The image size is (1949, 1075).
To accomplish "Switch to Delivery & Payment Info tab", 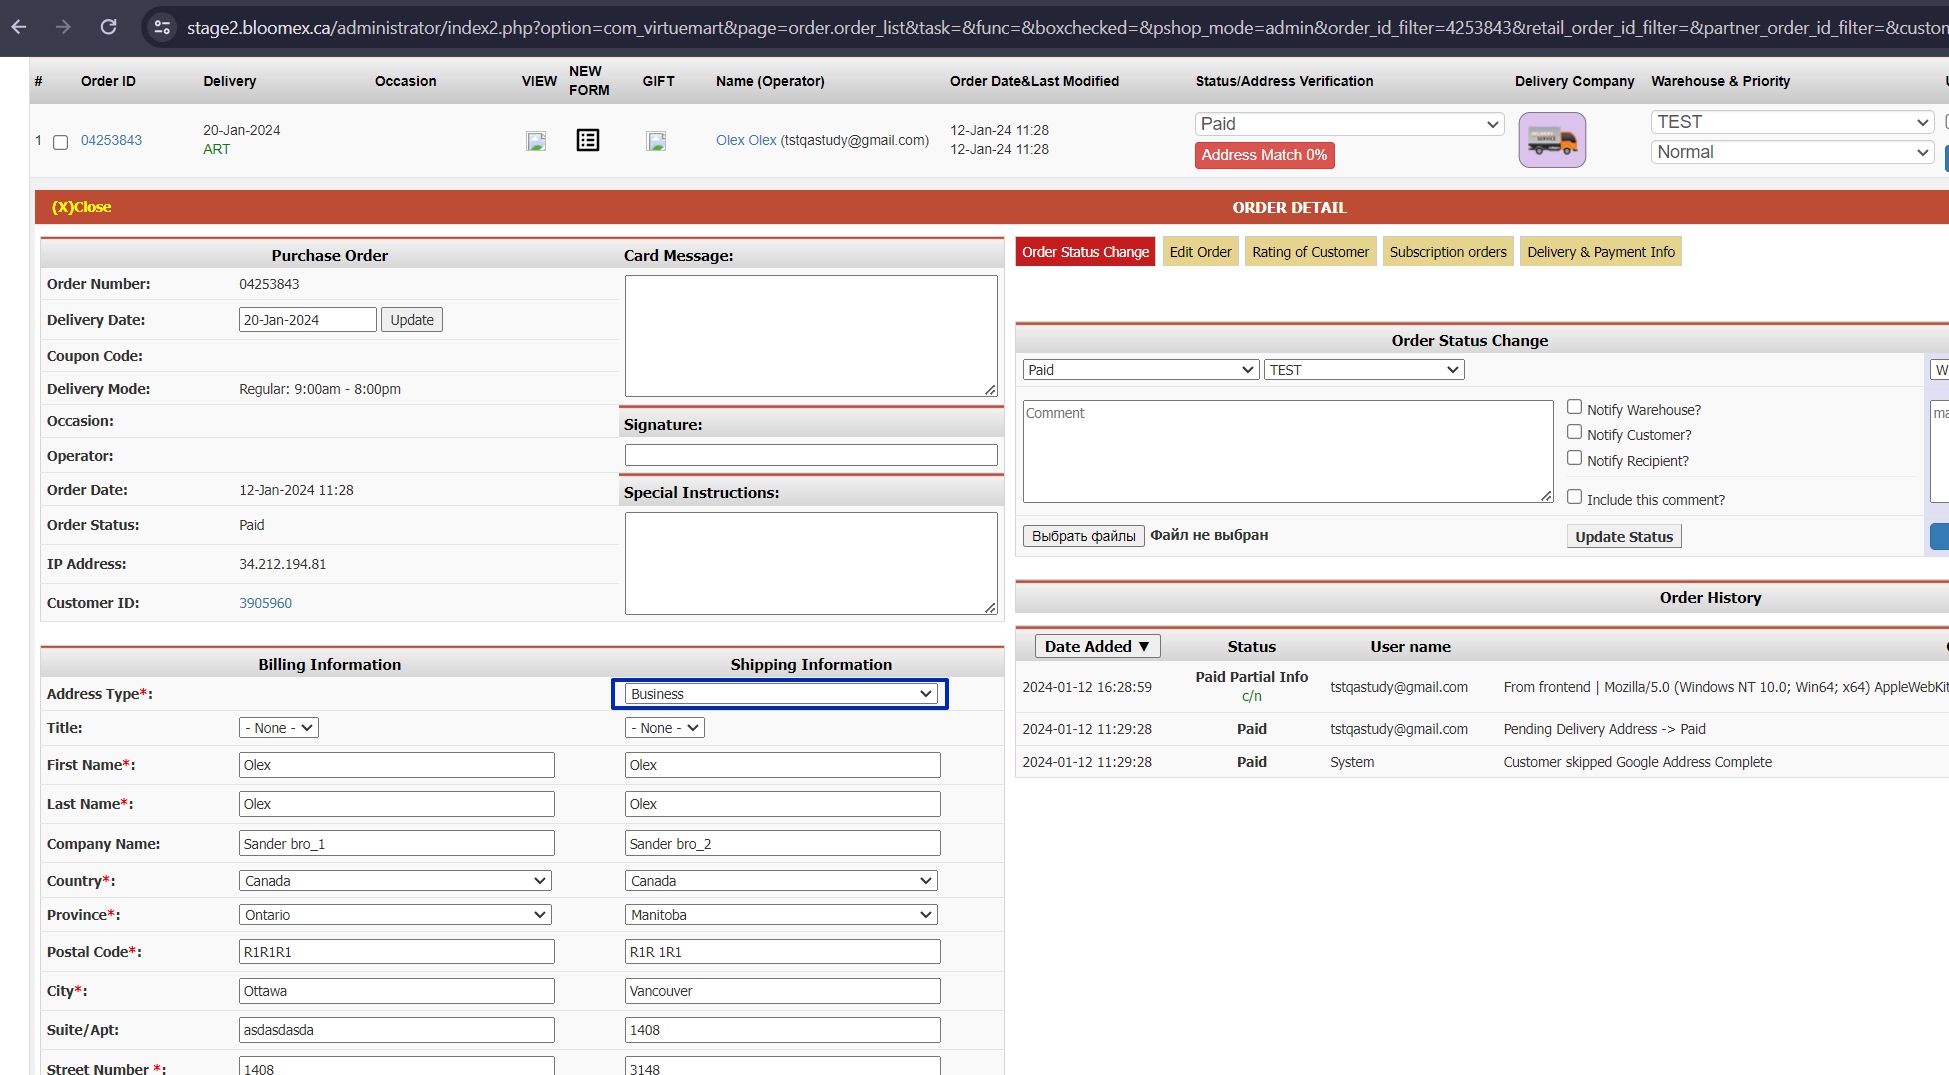I will click(1600, 252).
